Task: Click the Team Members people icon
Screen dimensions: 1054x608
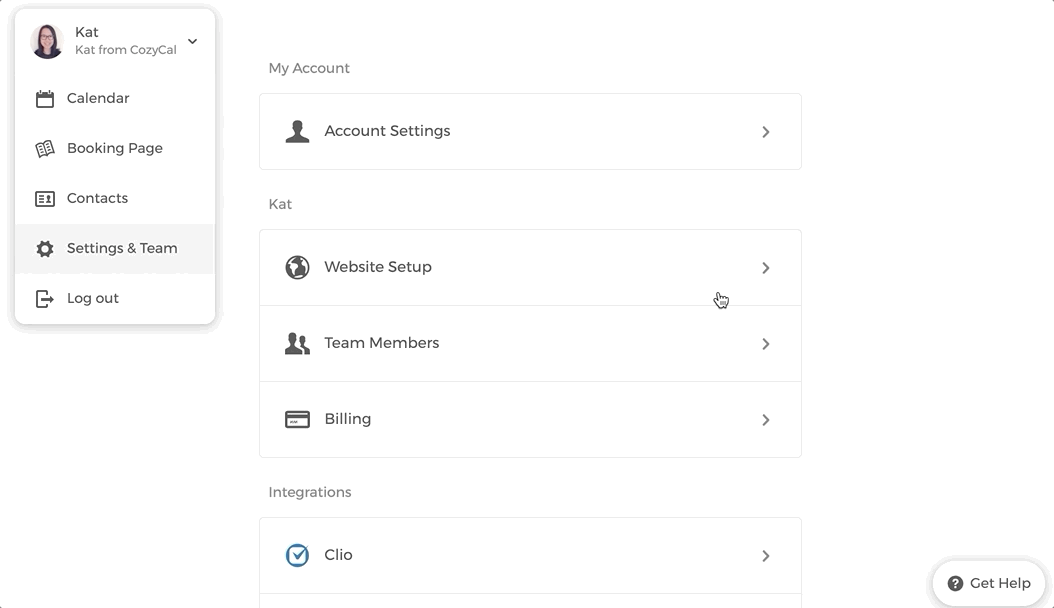Action: coord(297,344)
